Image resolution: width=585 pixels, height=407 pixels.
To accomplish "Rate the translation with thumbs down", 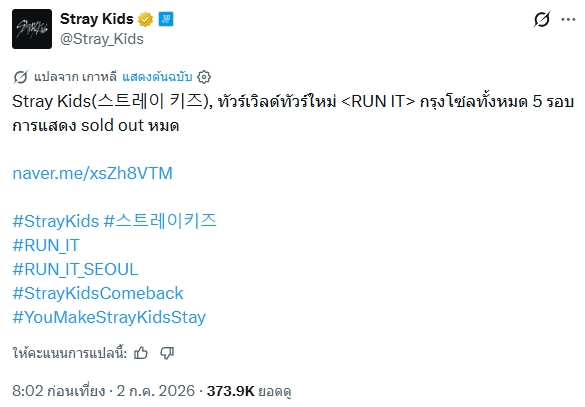I will point(167,353).
